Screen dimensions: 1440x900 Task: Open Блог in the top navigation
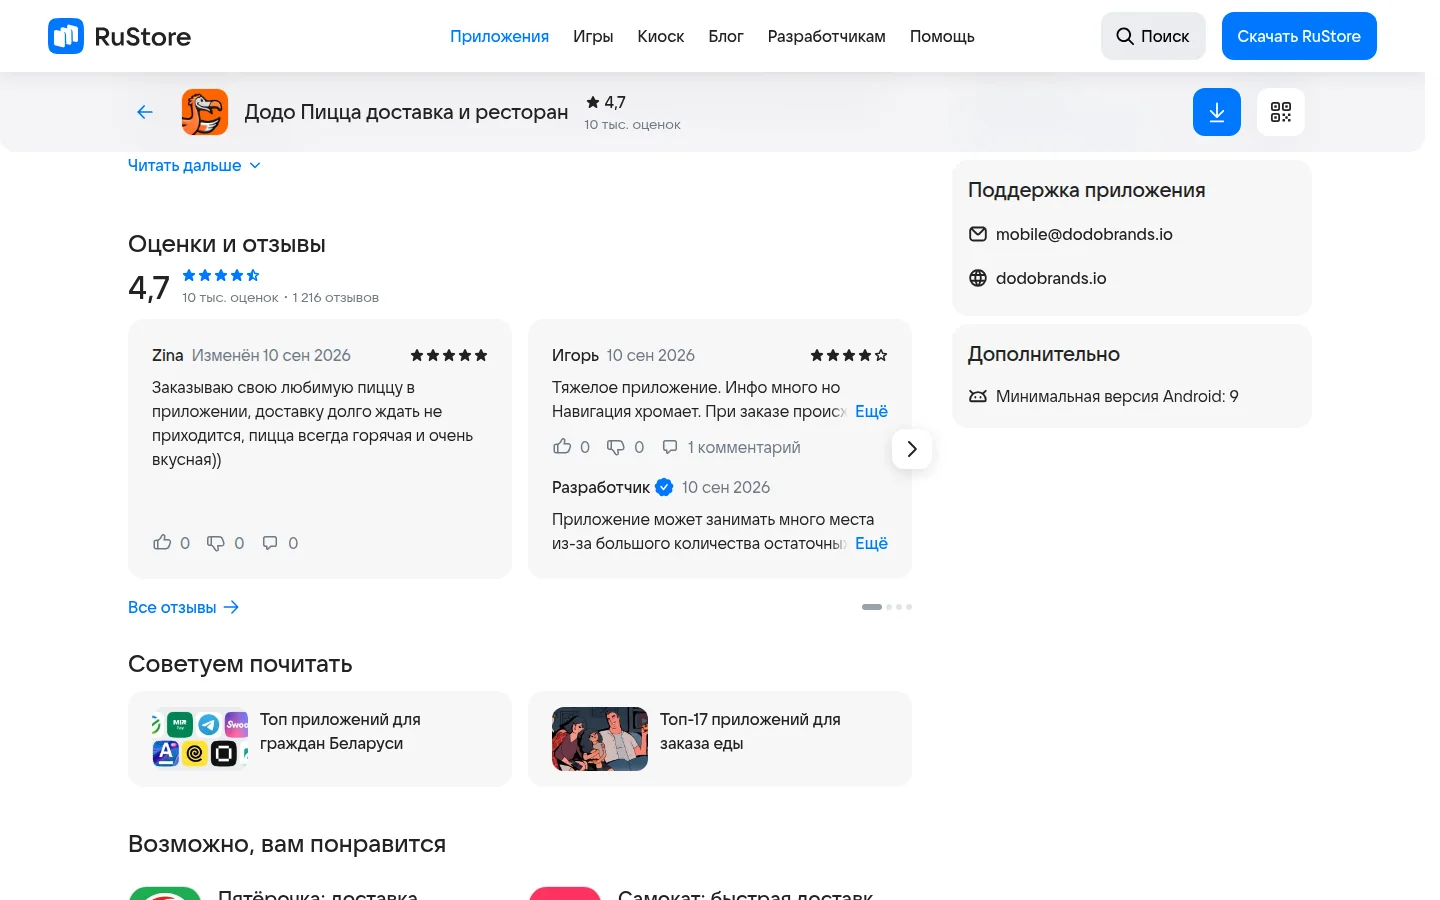[x=726, y=36]
